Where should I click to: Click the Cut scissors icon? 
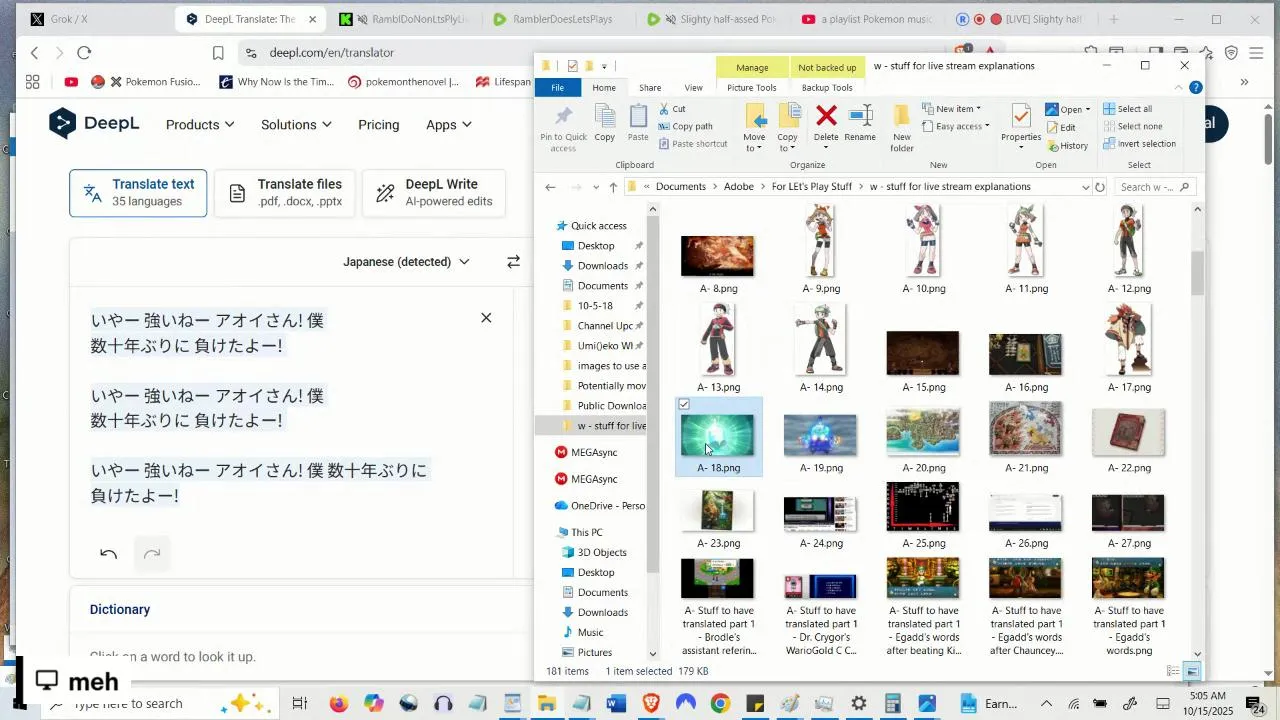point(664,109)
